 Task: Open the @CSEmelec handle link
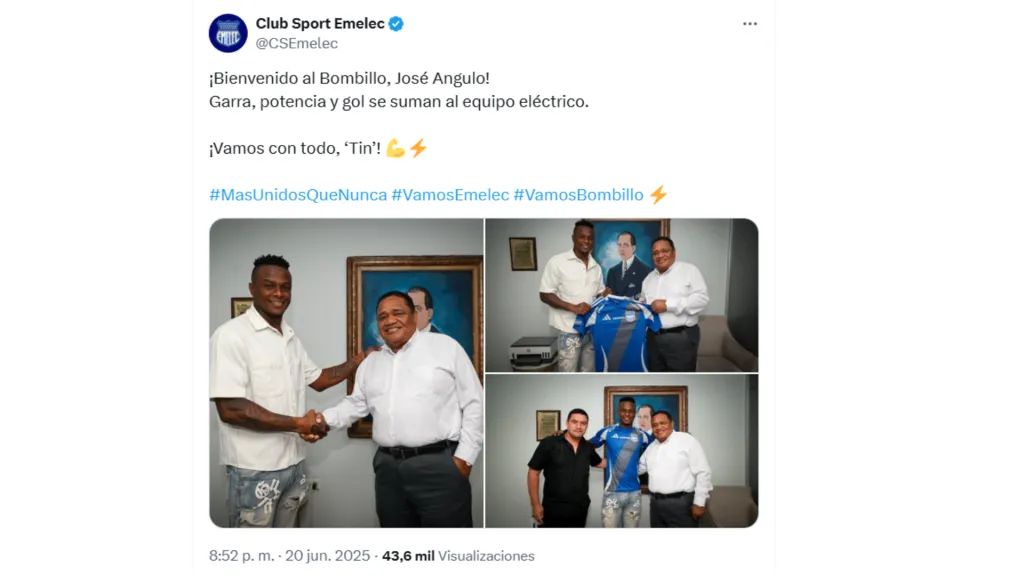click(x=296, y=44)
